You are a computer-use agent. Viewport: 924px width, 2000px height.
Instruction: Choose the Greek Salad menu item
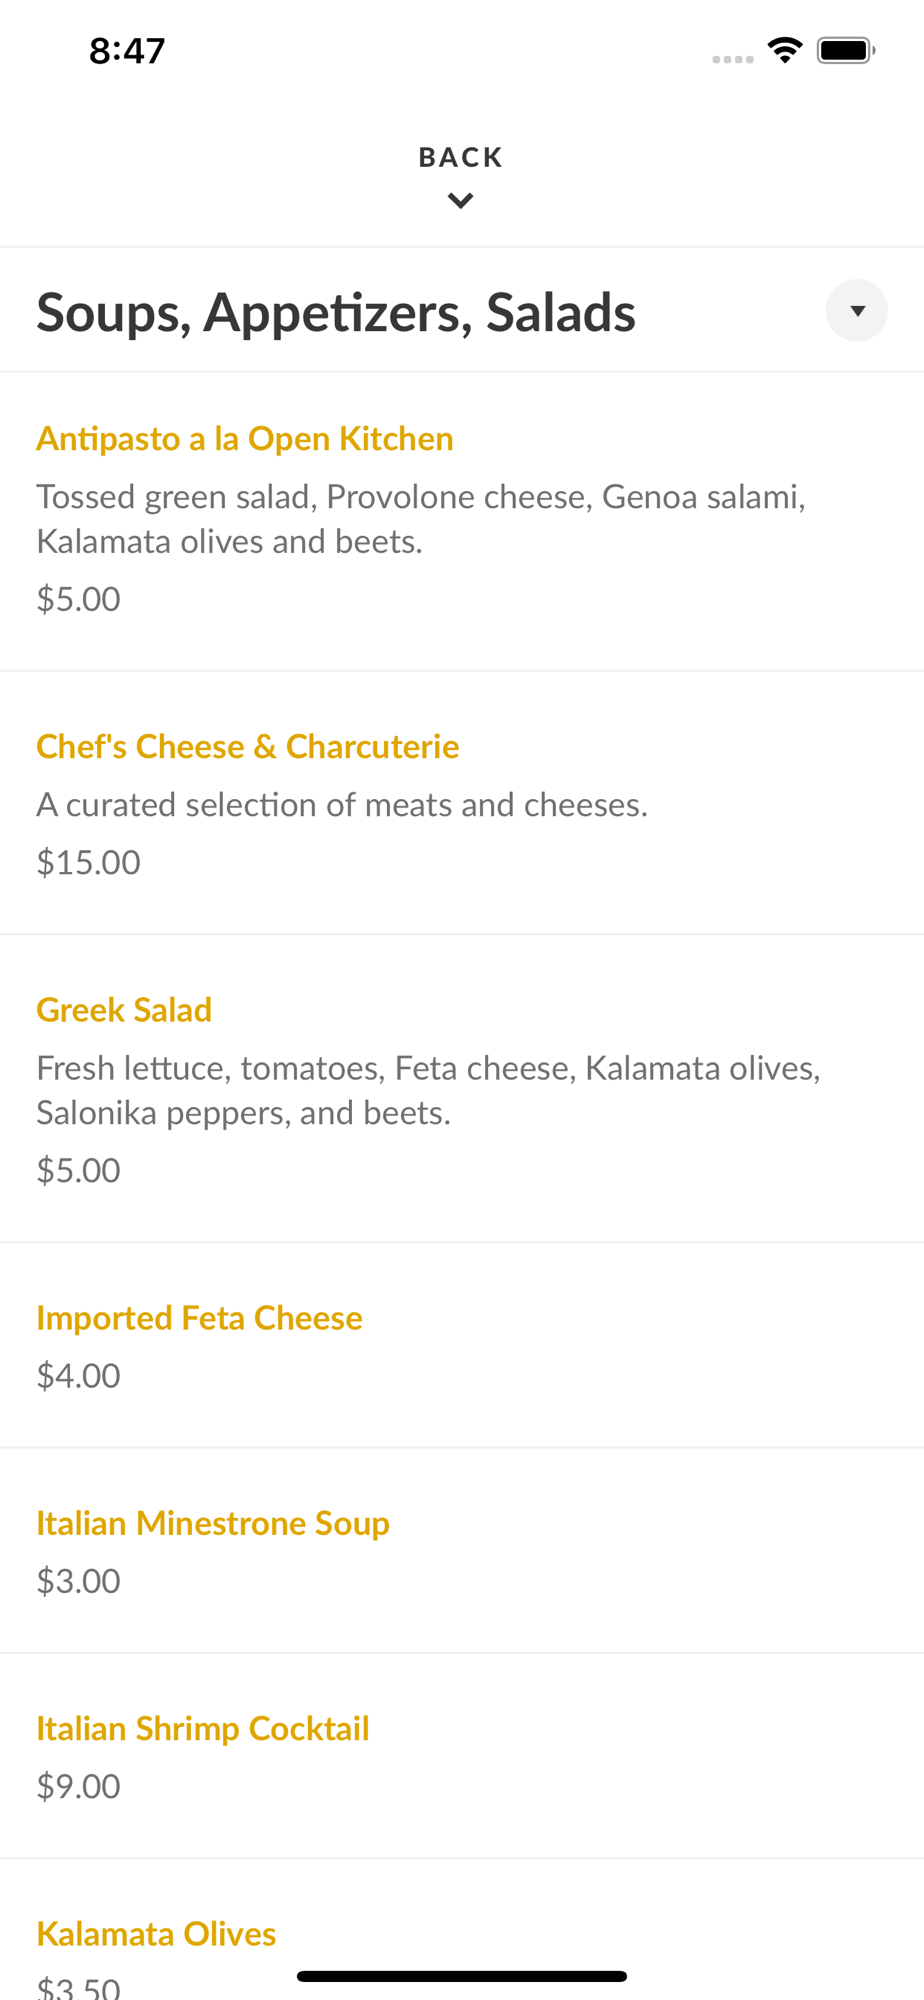[x=124, y=1010]
